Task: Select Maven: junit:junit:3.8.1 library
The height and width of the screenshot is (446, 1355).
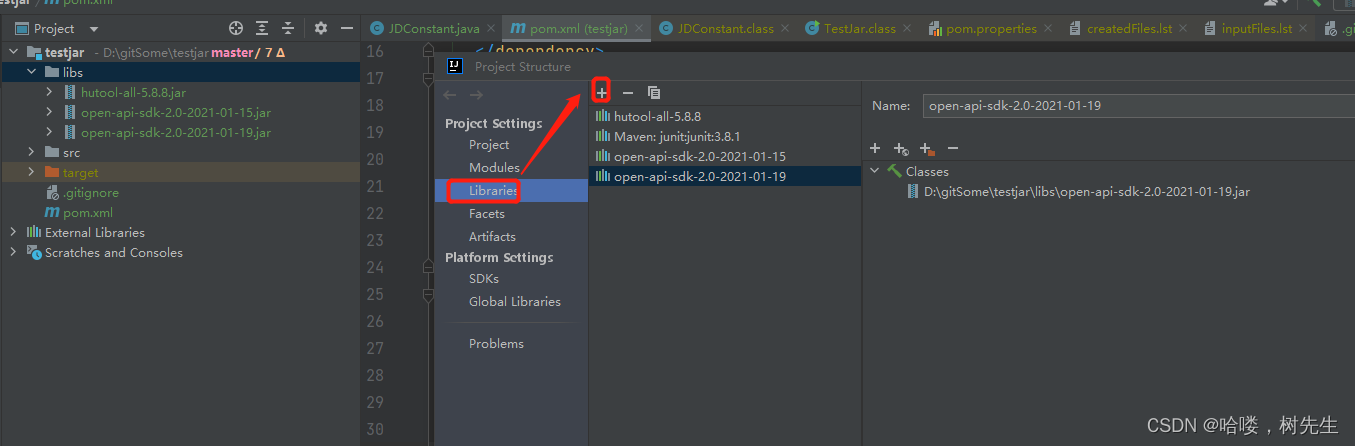Action: click(725, 136)
